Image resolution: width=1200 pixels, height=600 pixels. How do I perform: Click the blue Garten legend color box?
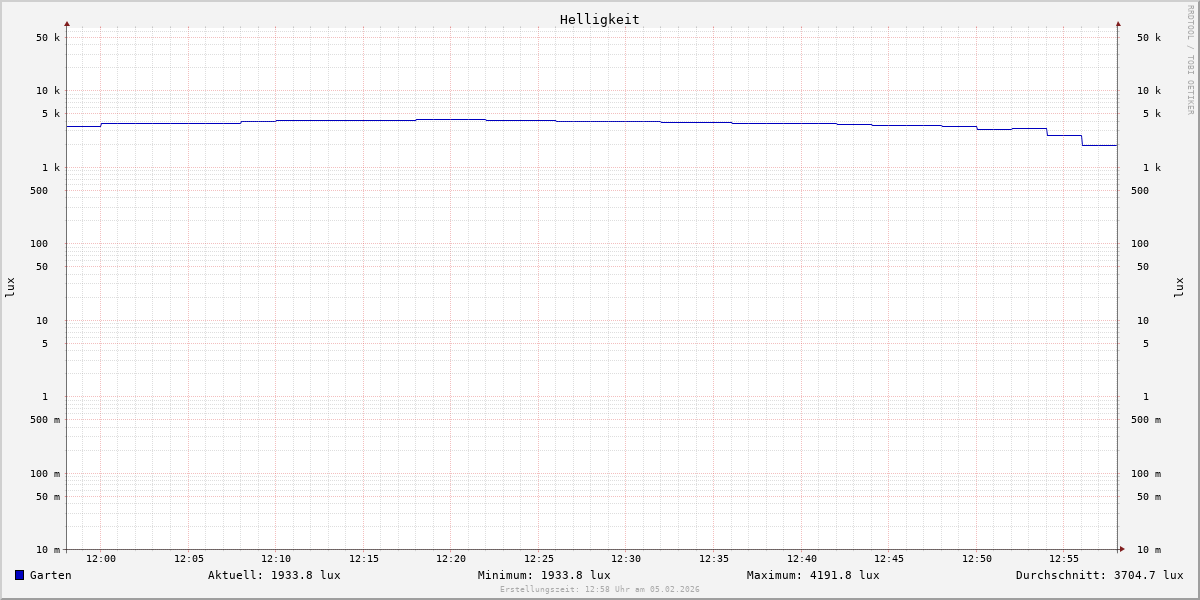[19, 575]
